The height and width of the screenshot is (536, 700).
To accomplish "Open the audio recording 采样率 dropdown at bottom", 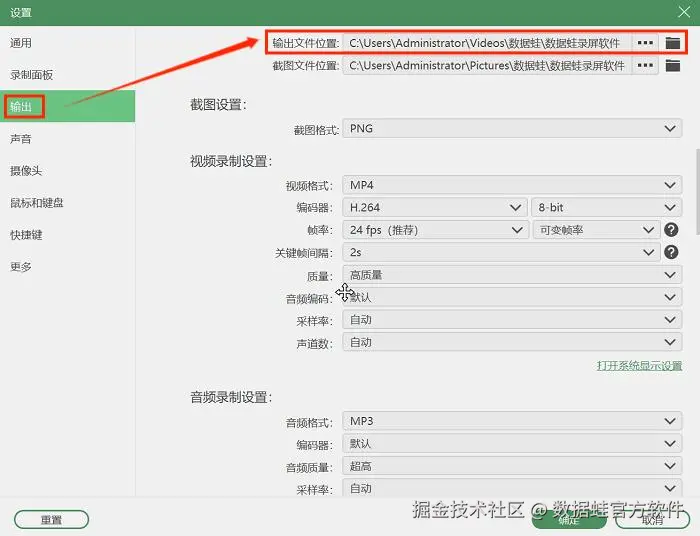I will tap(512, 488).
